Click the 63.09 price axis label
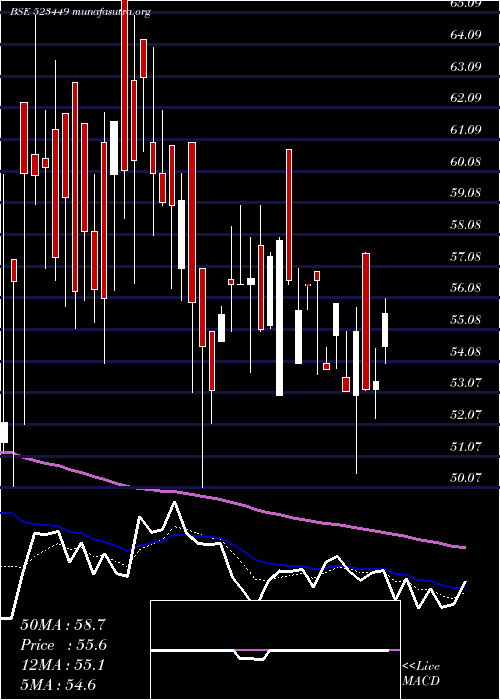This screenshot has width=500, height=700. click(x=466, y=67)
